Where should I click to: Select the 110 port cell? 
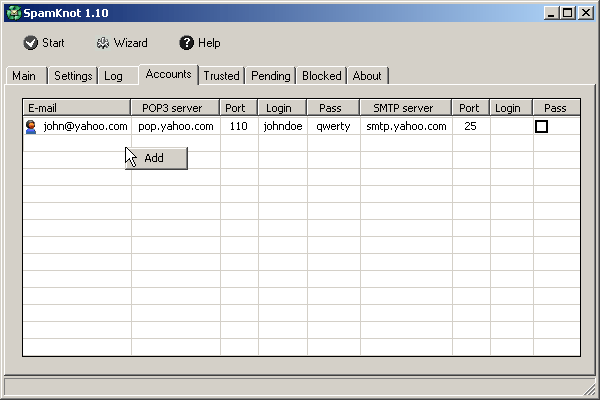coord(239,126)
